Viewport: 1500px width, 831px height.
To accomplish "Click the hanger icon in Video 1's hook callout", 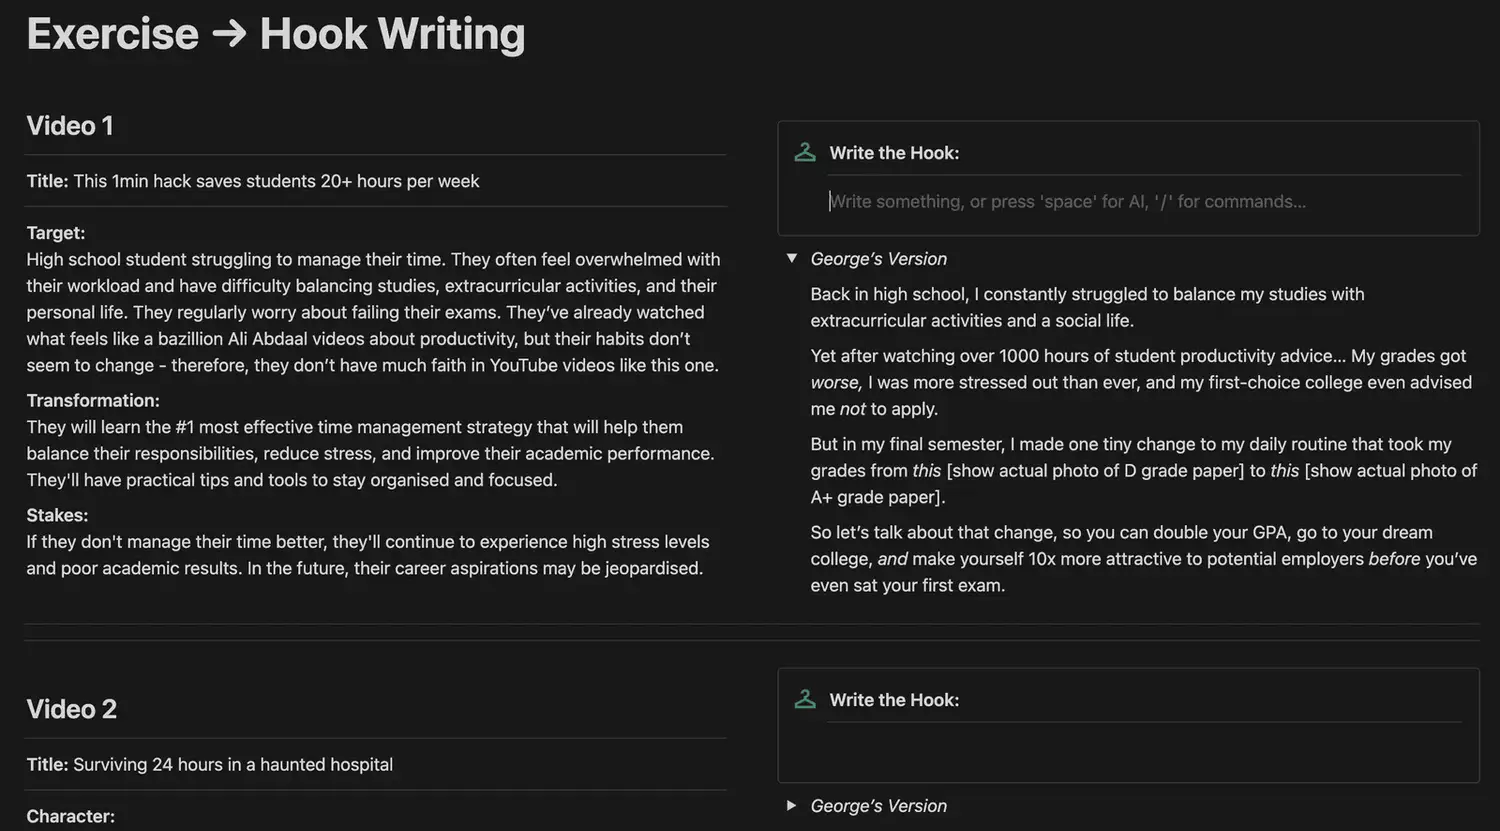I will tap(804, 153).
